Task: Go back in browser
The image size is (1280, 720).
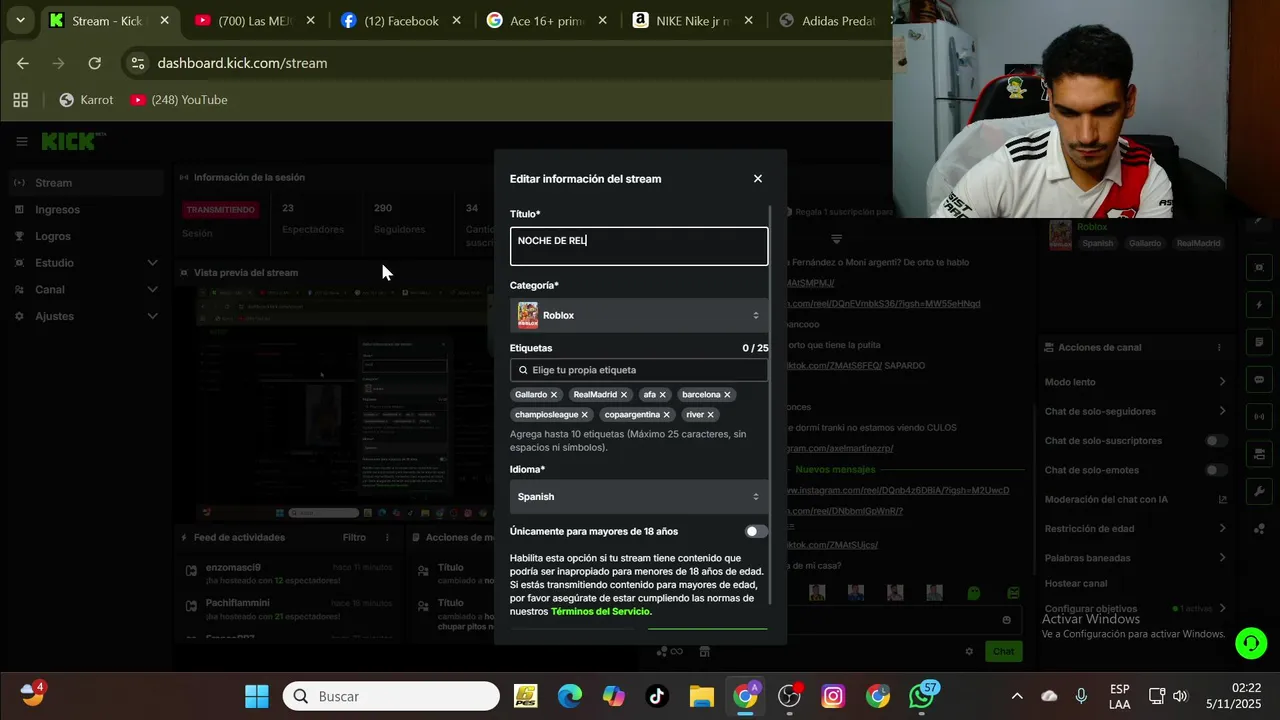Action: (x=23, y=63)
